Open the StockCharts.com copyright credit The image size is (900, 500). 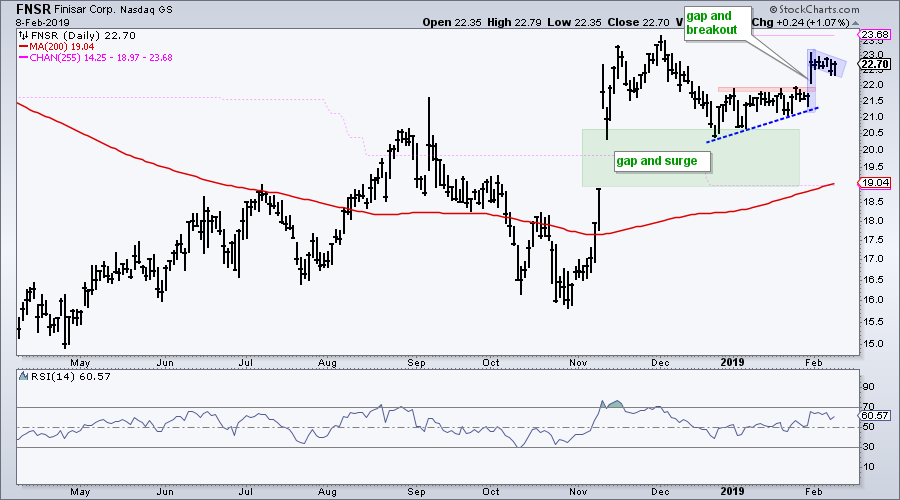pyautogui.click(x=814, y=9)
